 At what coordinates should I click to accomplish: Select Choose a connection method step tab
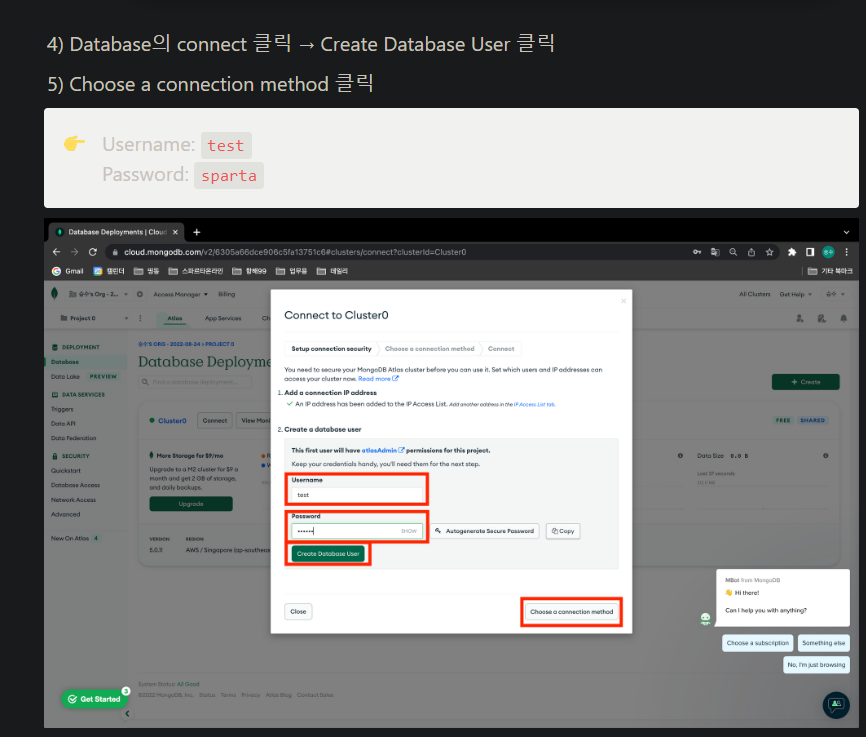430,349
